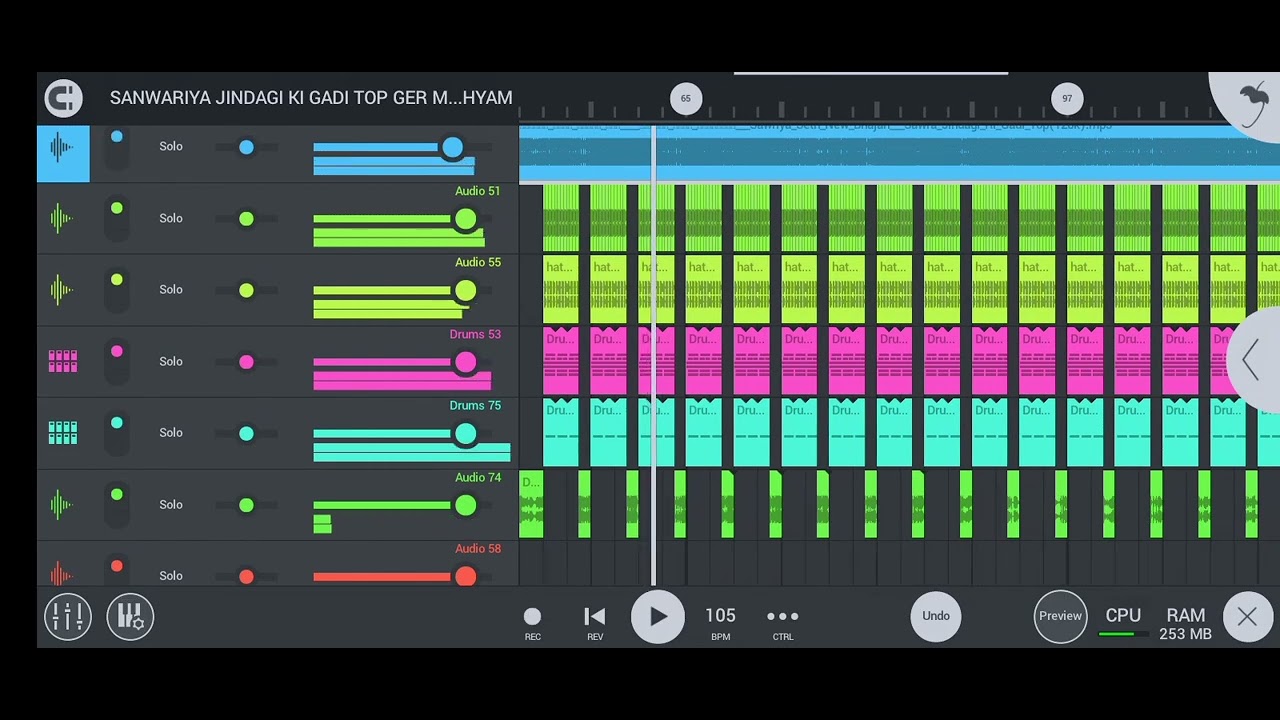Open the FL Studio main menu logo
The image size is (1280, 720).
click(x=64, y=98)
